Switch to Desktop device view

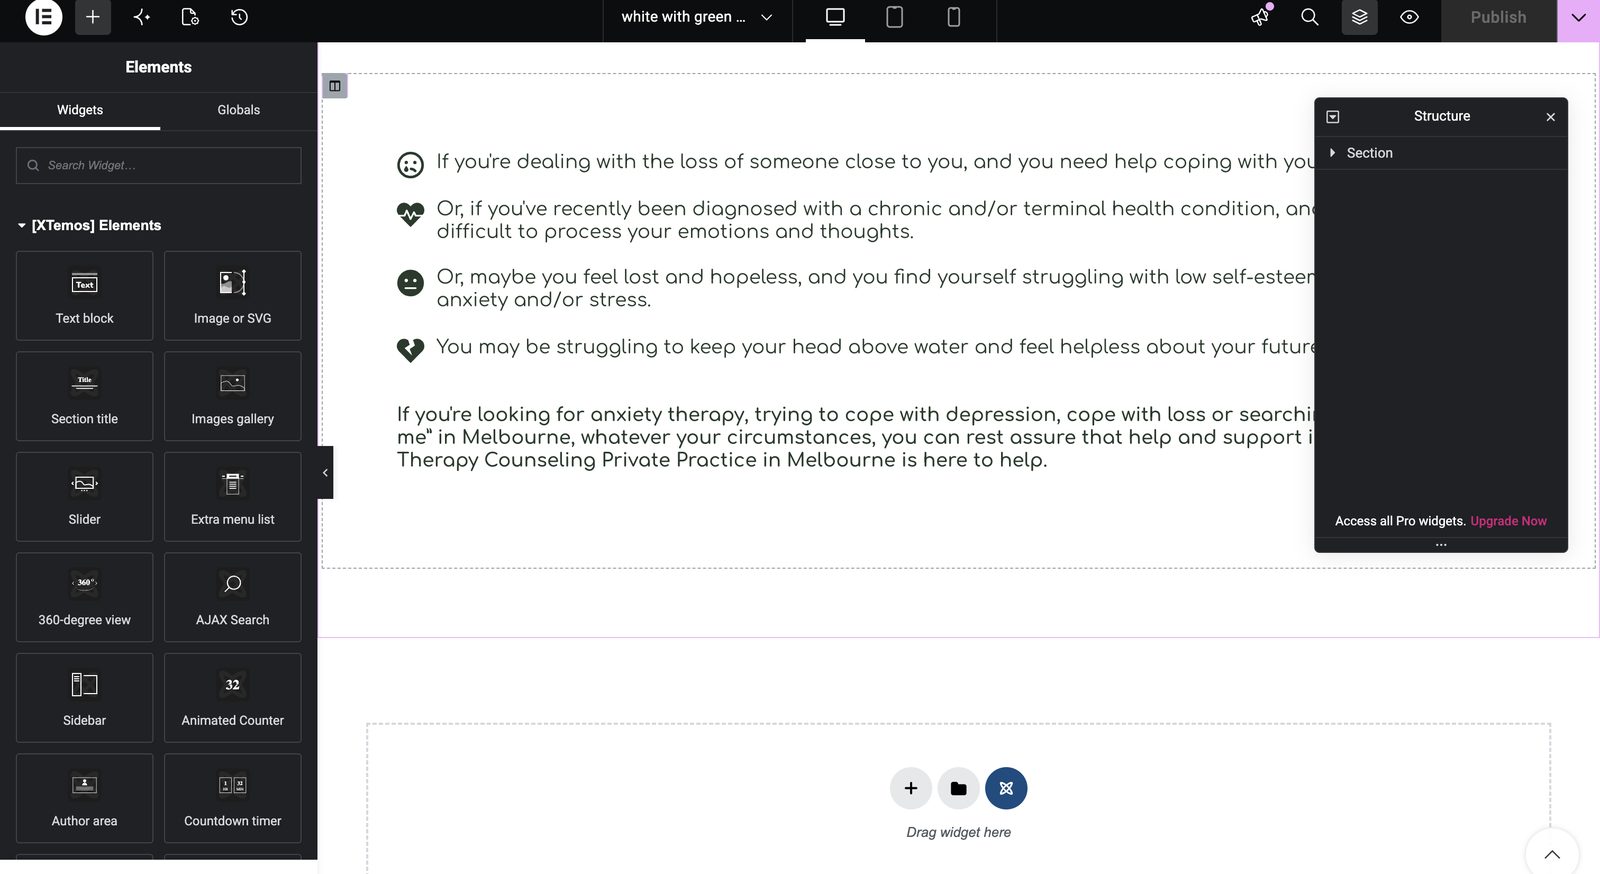835,17
